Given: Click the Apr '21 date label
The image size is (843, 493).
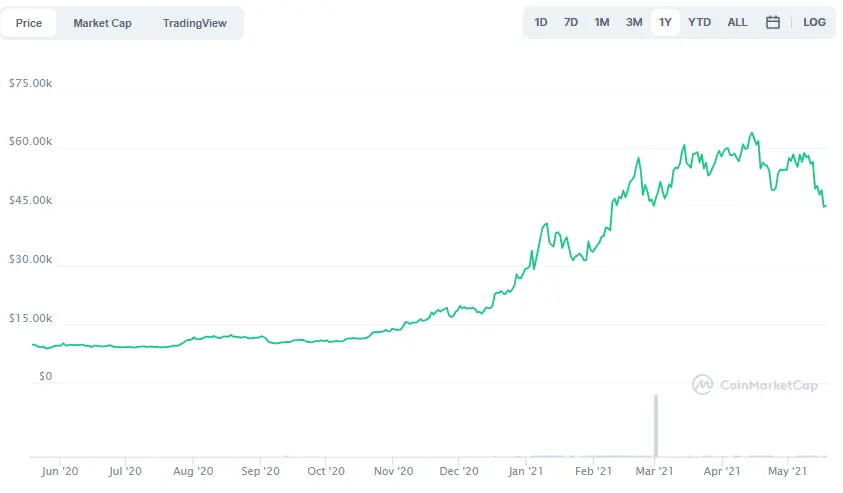Looking at the screenshot, I should point(721,471).
